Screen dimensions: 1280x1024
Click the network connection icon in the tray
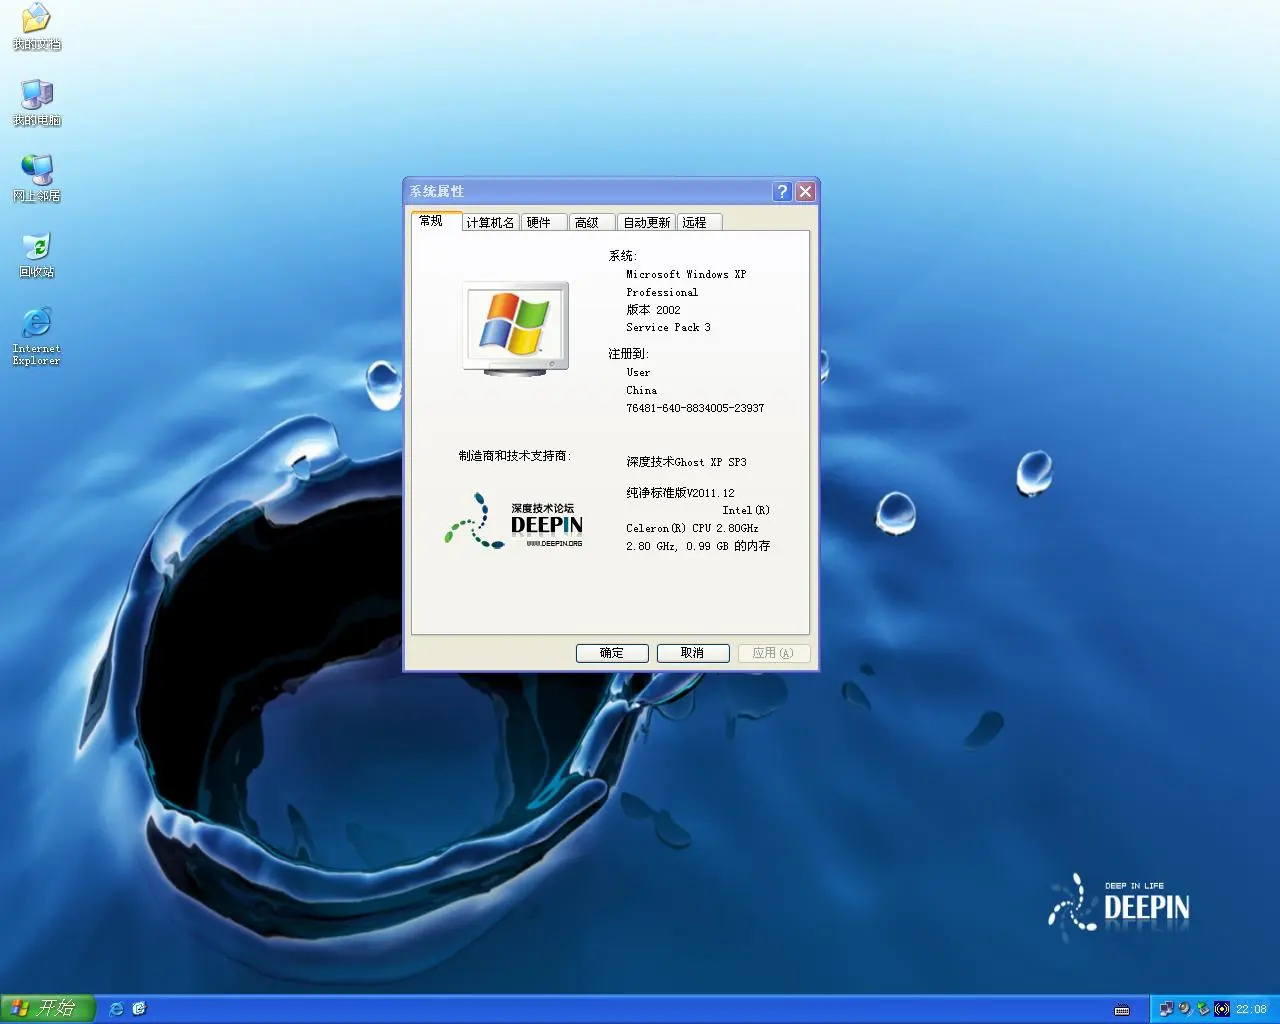point(1167,1008)
